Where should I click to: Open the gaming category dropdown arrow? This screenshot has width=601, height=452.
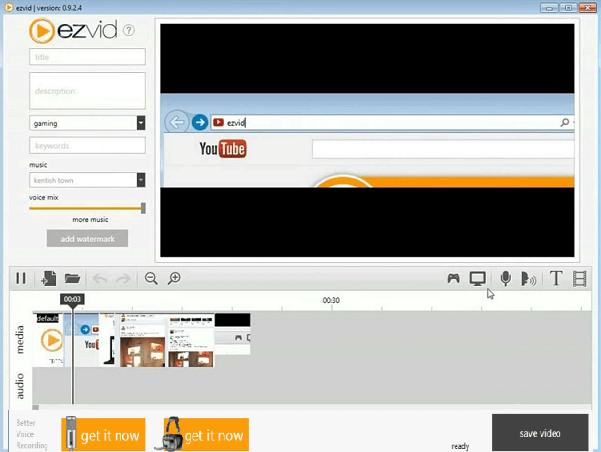[141, 123]
